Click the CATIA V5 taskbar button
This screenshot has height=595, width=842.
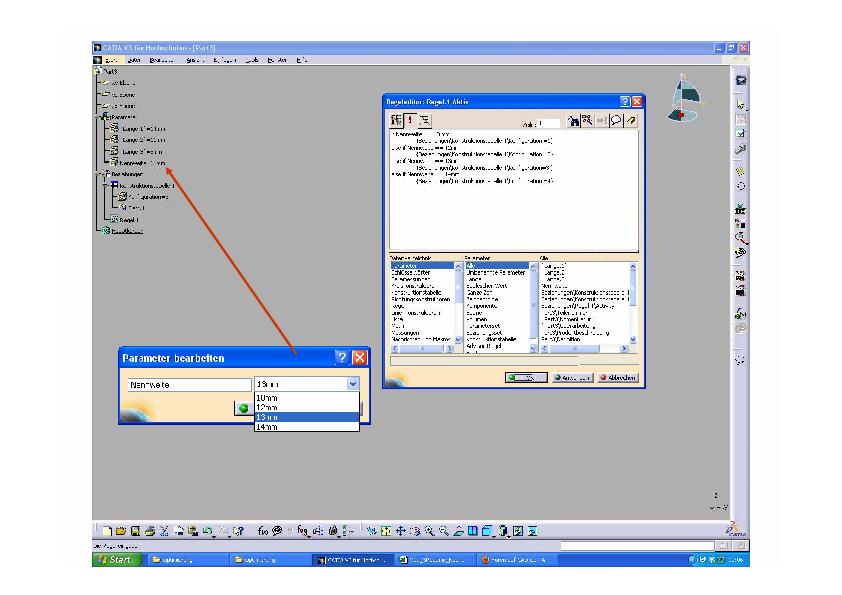(x=351, y=560)
